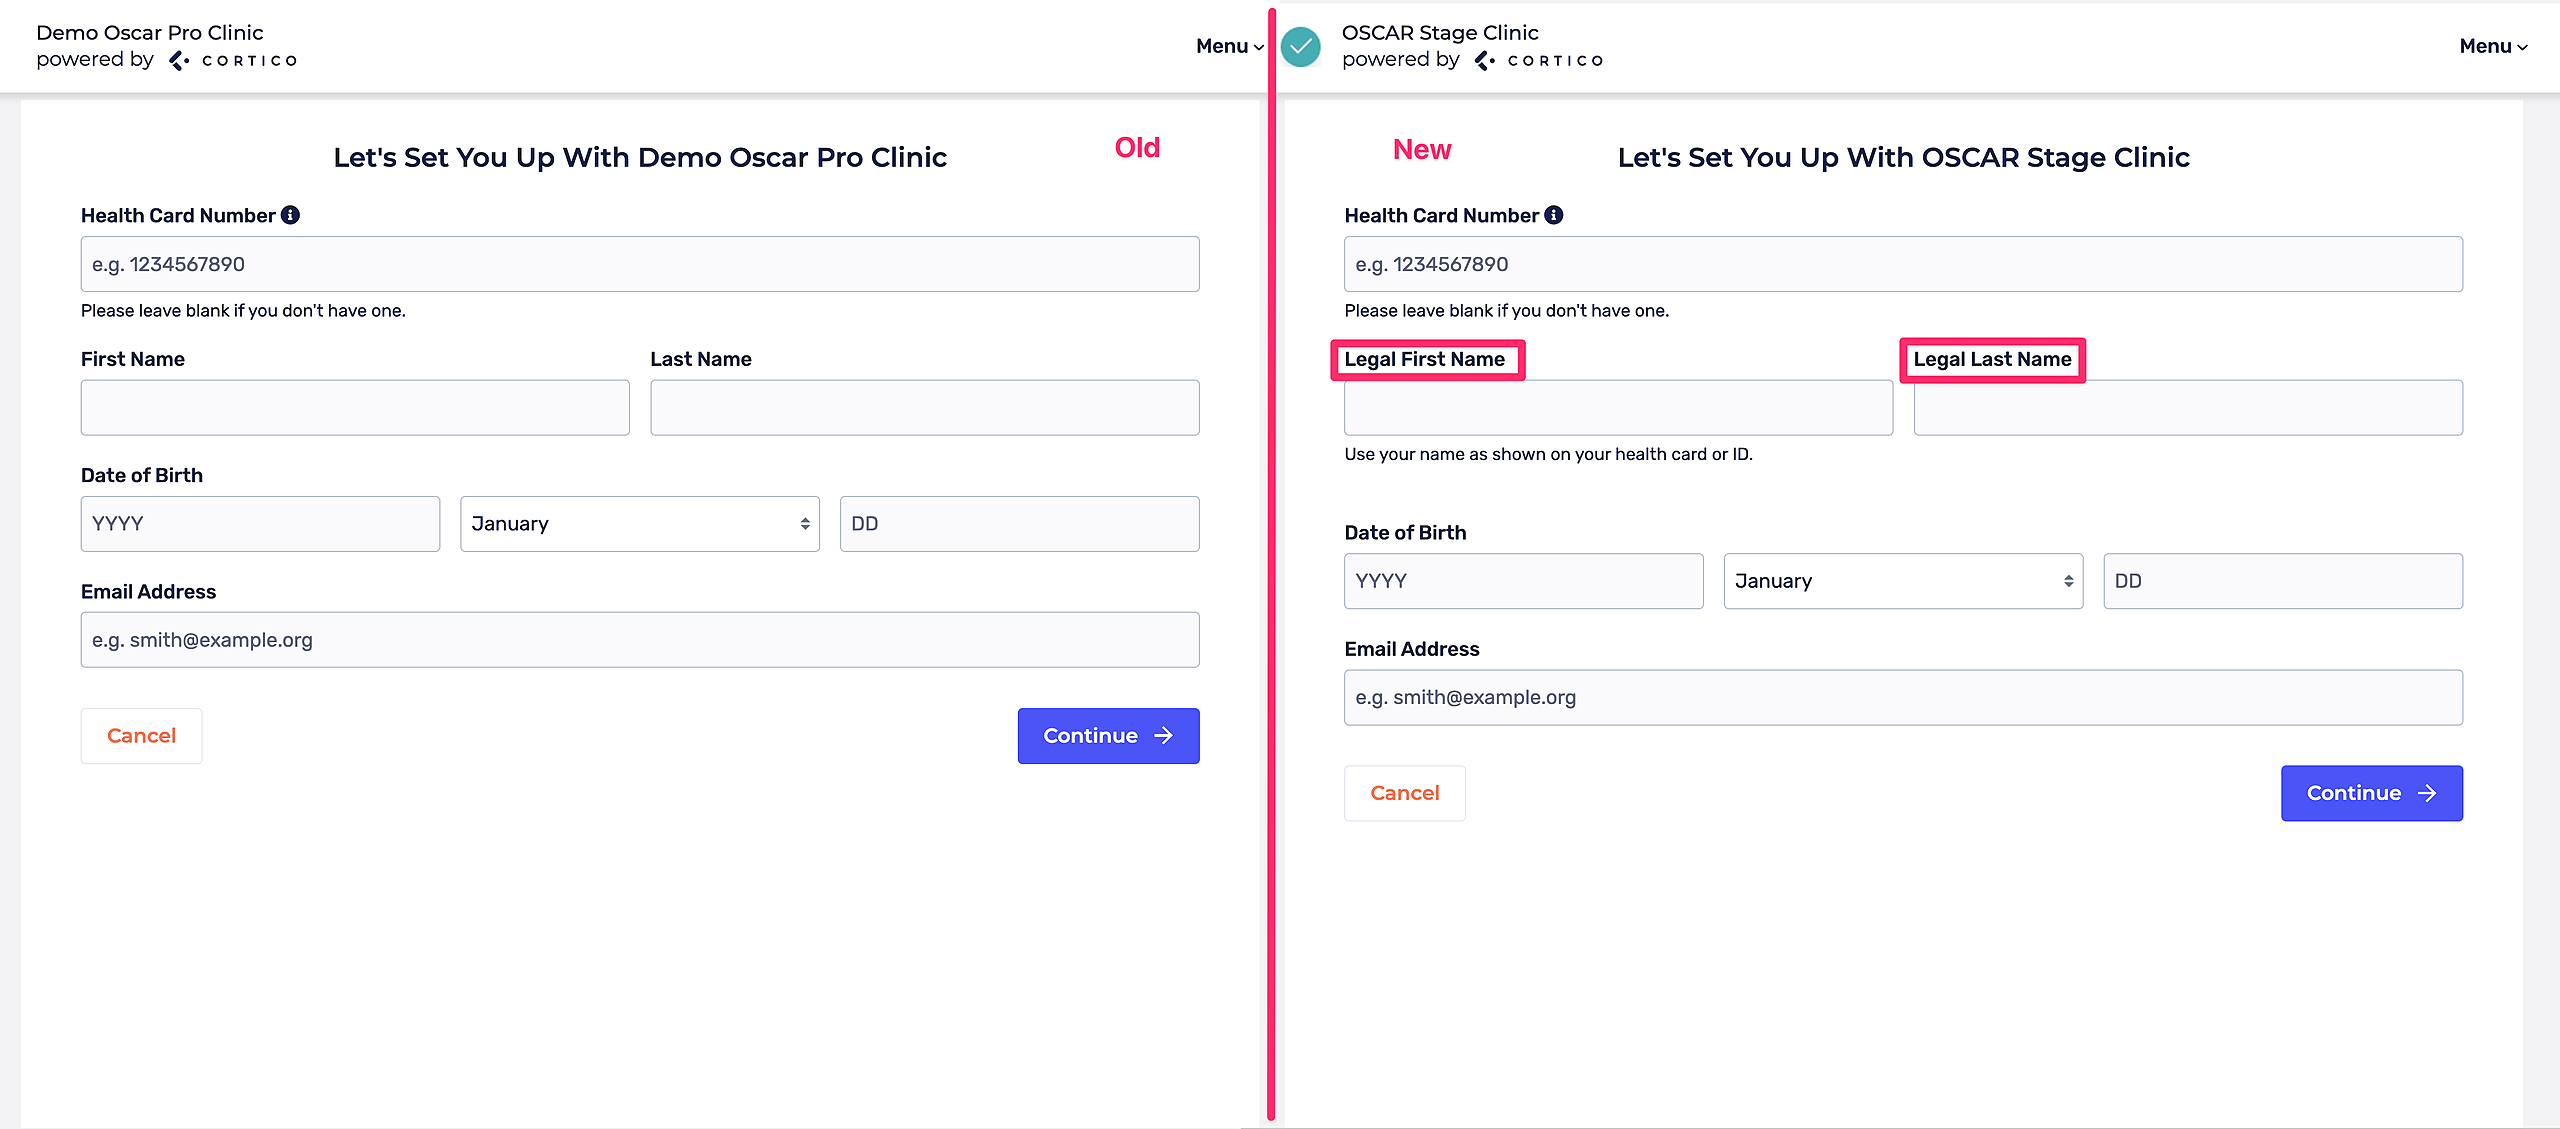Focus the Legal First Name input field
Image resolution: width=2560 pixels, height=1129 pixels.
coord(1617,408)
